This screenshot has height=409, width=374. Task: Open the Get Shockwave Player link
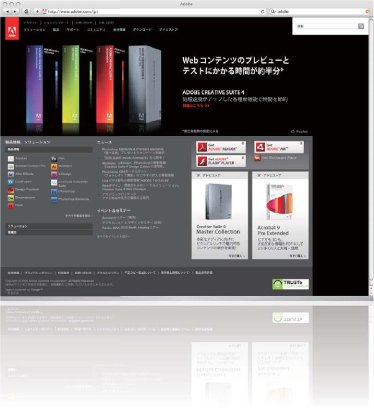(279, 158)
